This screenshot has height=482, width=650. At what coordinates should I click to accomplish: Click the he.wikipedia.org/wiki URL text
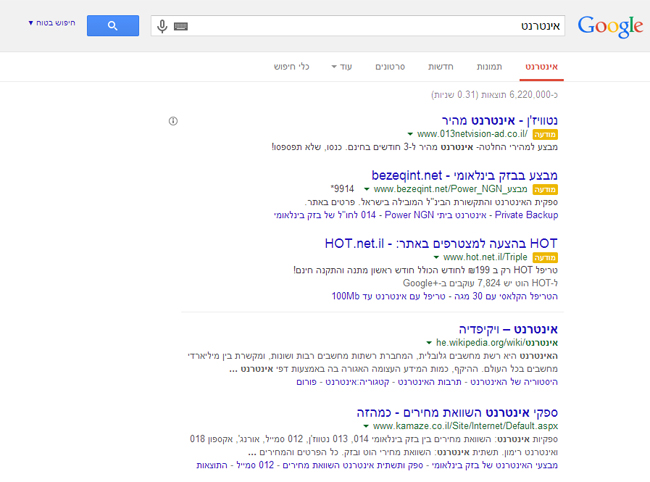(x=497, y=343)
